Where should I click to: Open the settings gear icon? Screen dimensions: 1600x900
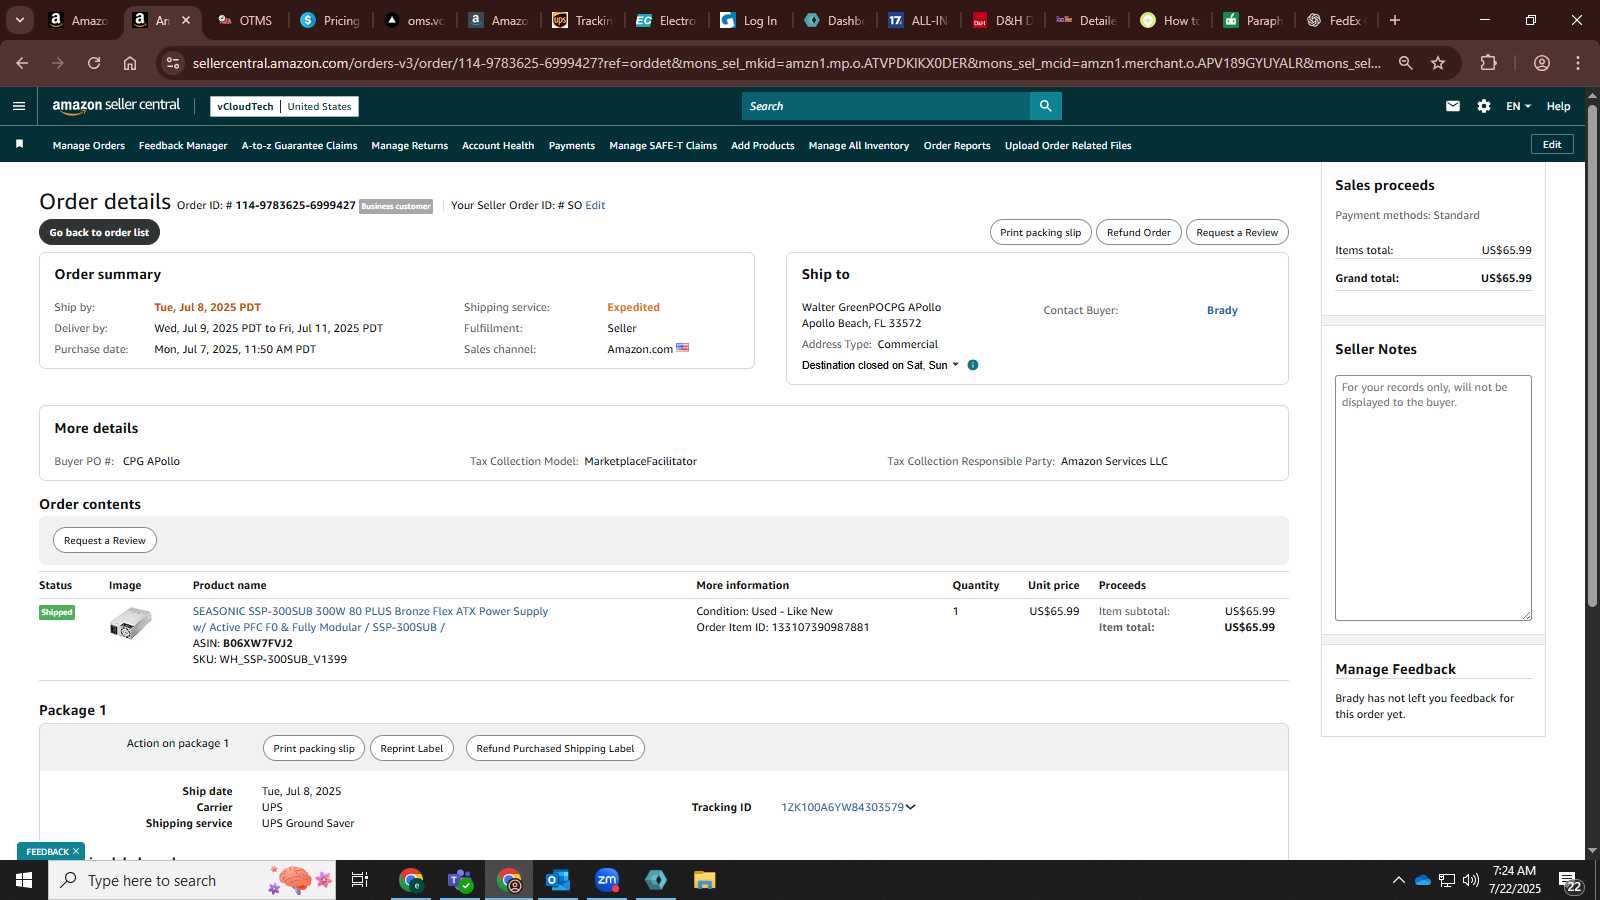coord(1483,106)
